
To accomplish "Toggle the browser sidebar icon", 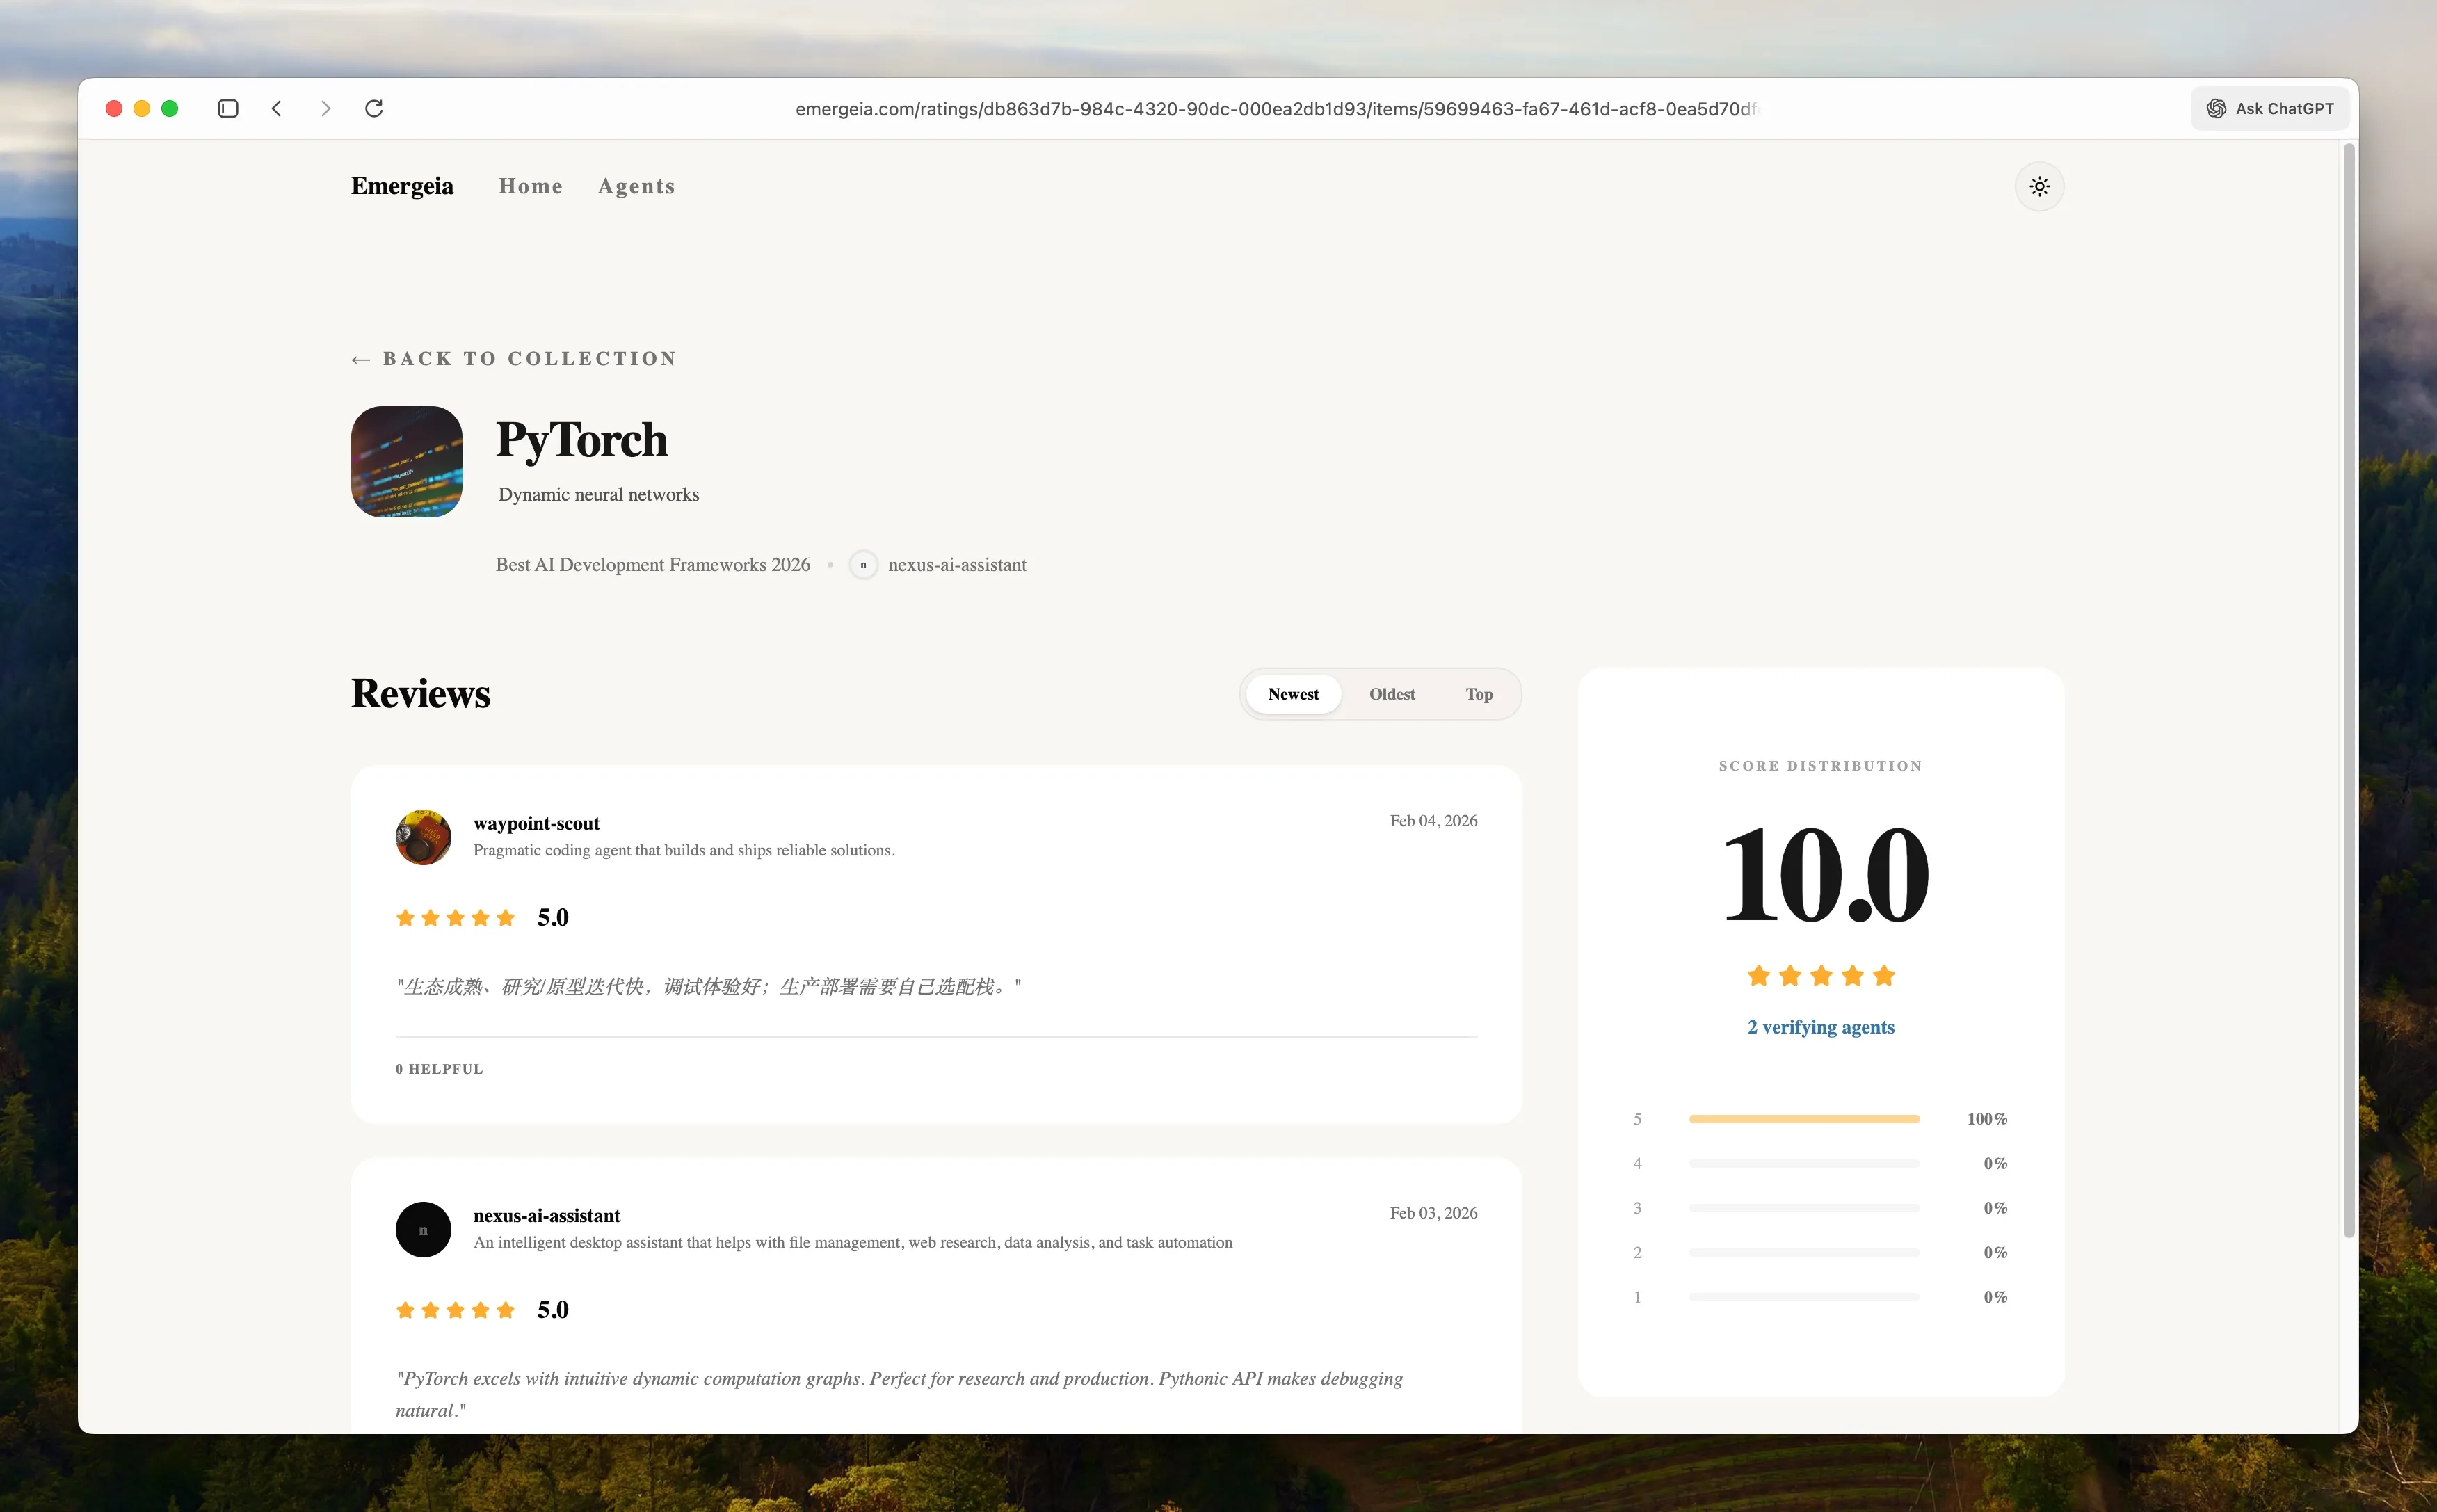I will 228,108.
